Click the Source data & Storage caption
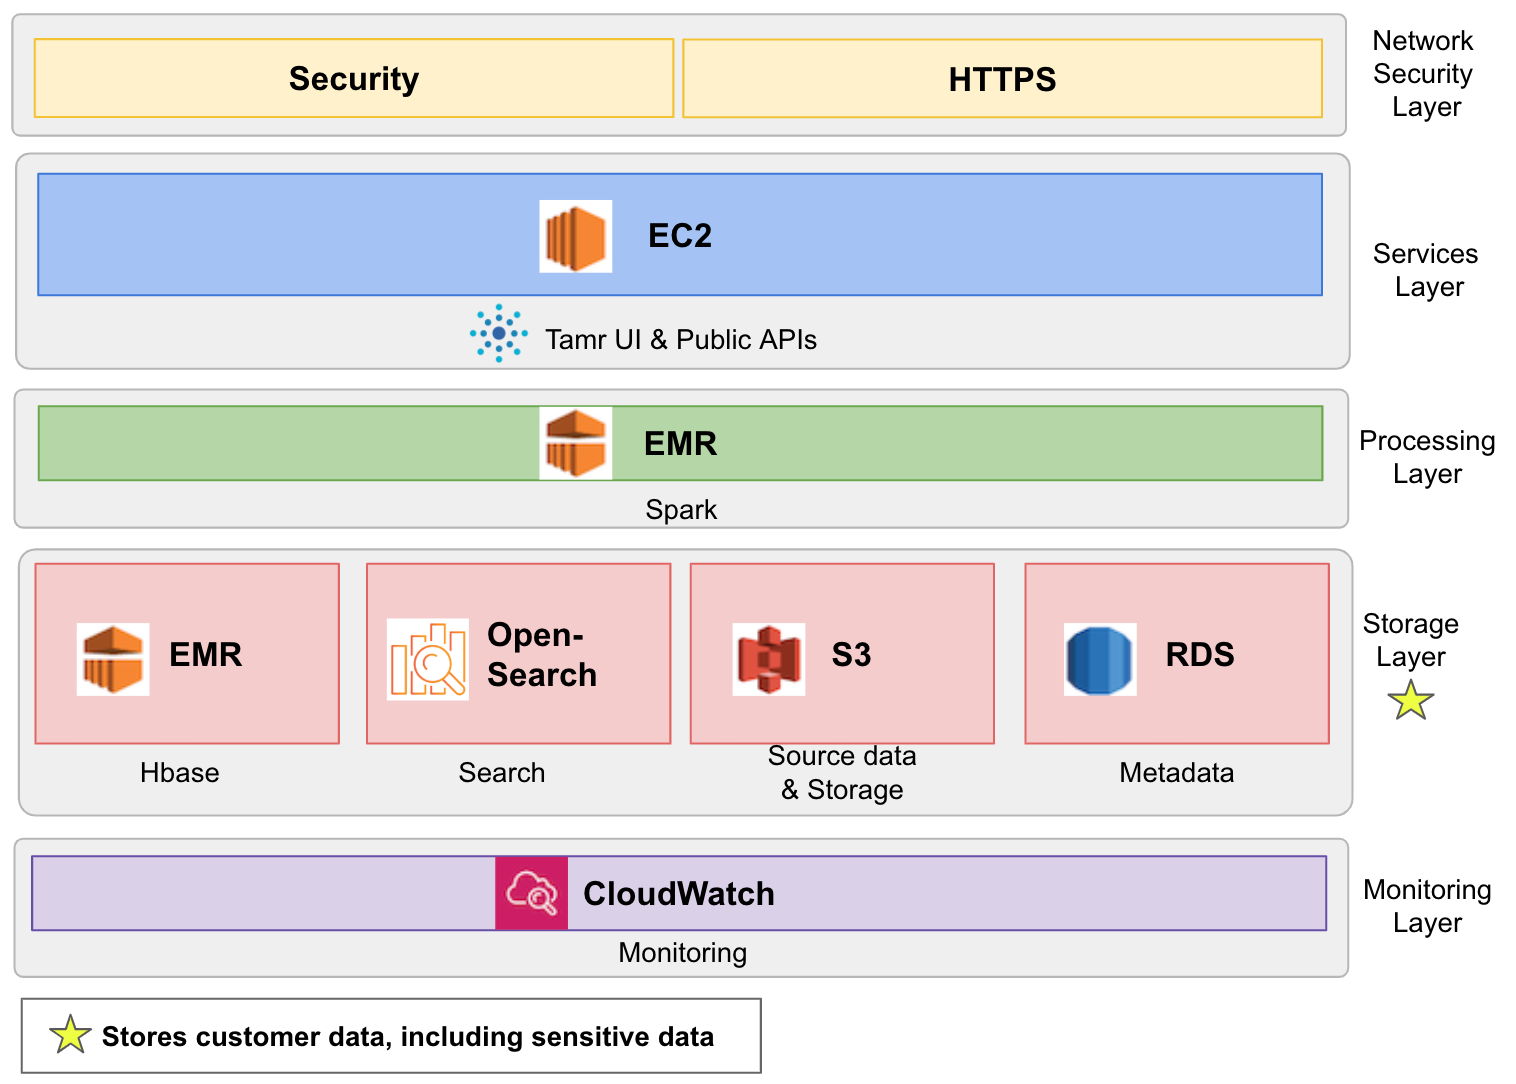This screenshot has width=1516, height=1084. click(x=842, y=773)
